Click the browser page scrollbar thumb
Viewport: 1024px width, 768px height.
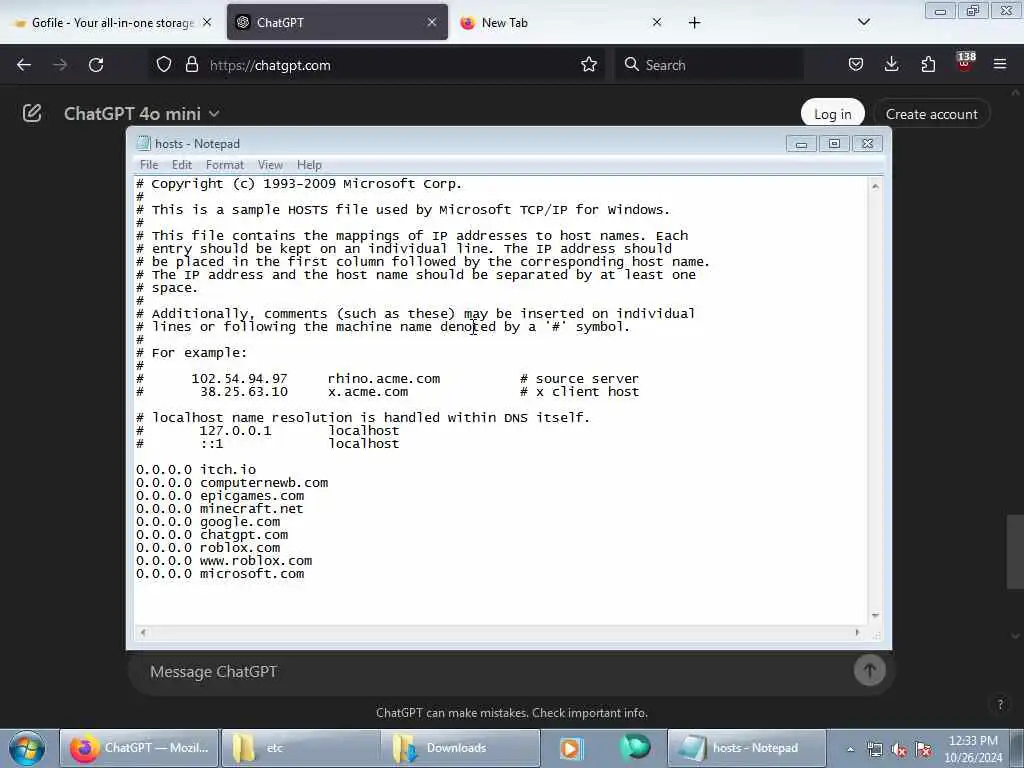1015,552
